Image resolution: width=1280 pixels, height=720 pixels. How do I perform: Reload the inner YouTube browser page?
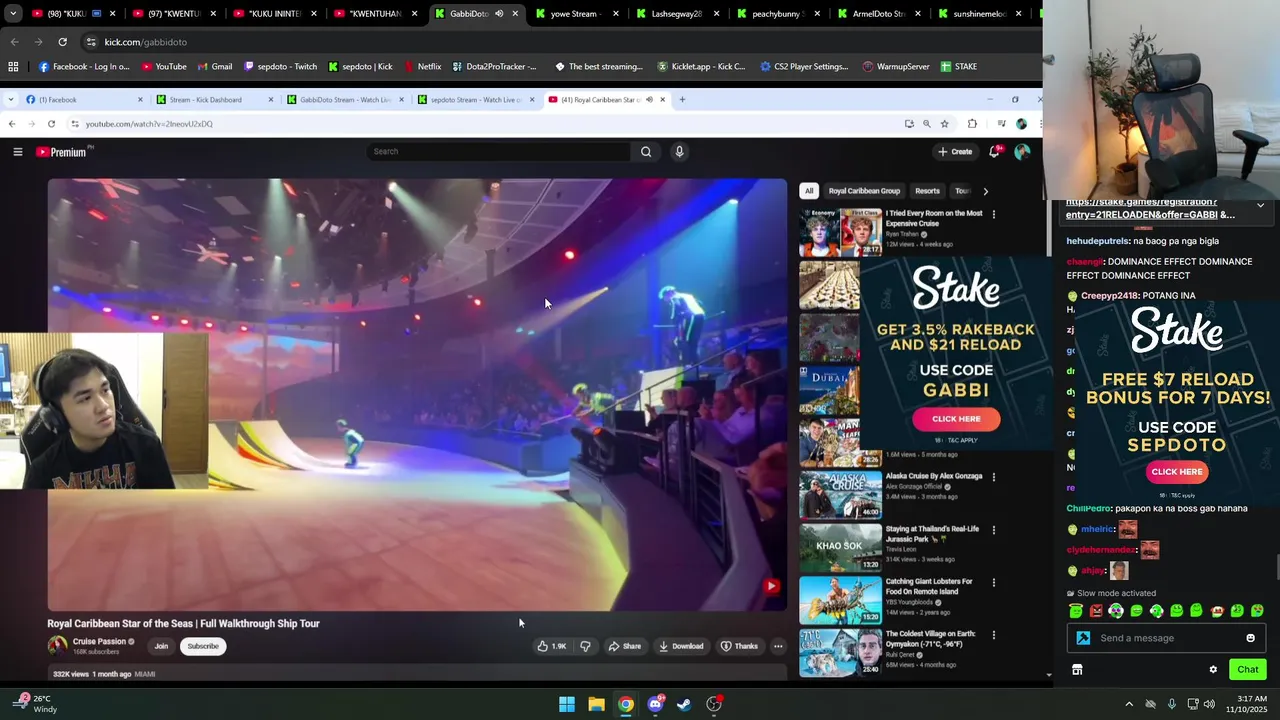51,124
